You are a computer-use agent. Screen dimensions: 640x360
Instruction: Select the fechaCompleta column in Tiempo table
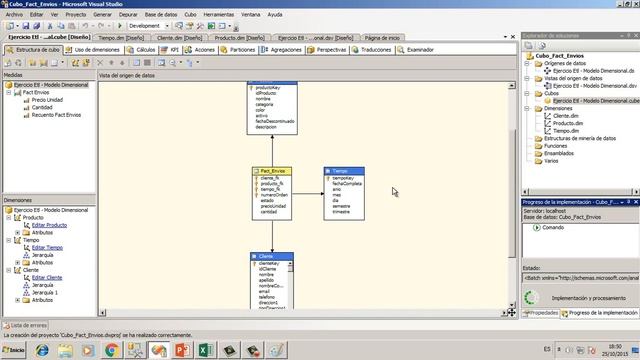347,184
